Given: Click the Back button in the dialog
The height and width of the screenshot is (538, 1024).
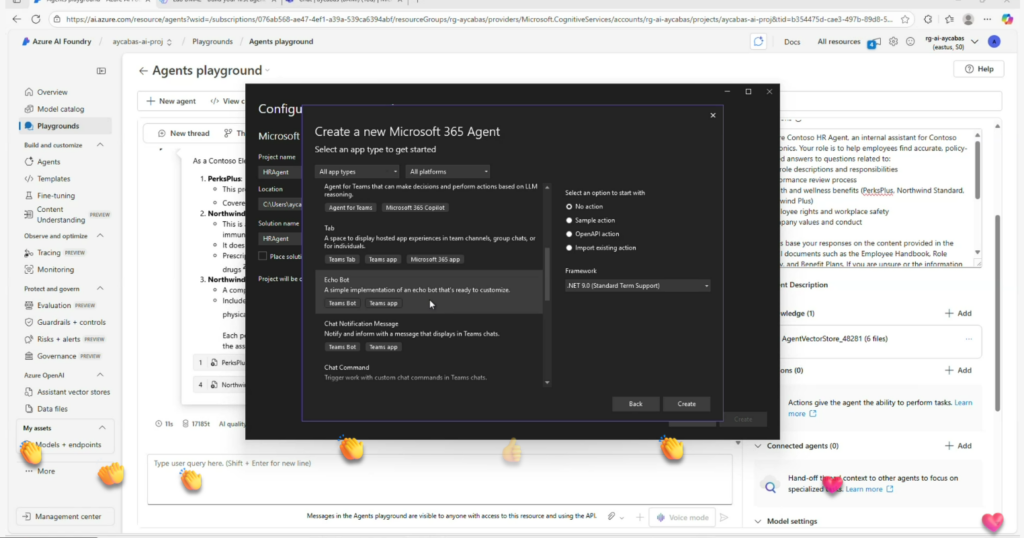Looking at the screenshot, I should tap(635, 404).
